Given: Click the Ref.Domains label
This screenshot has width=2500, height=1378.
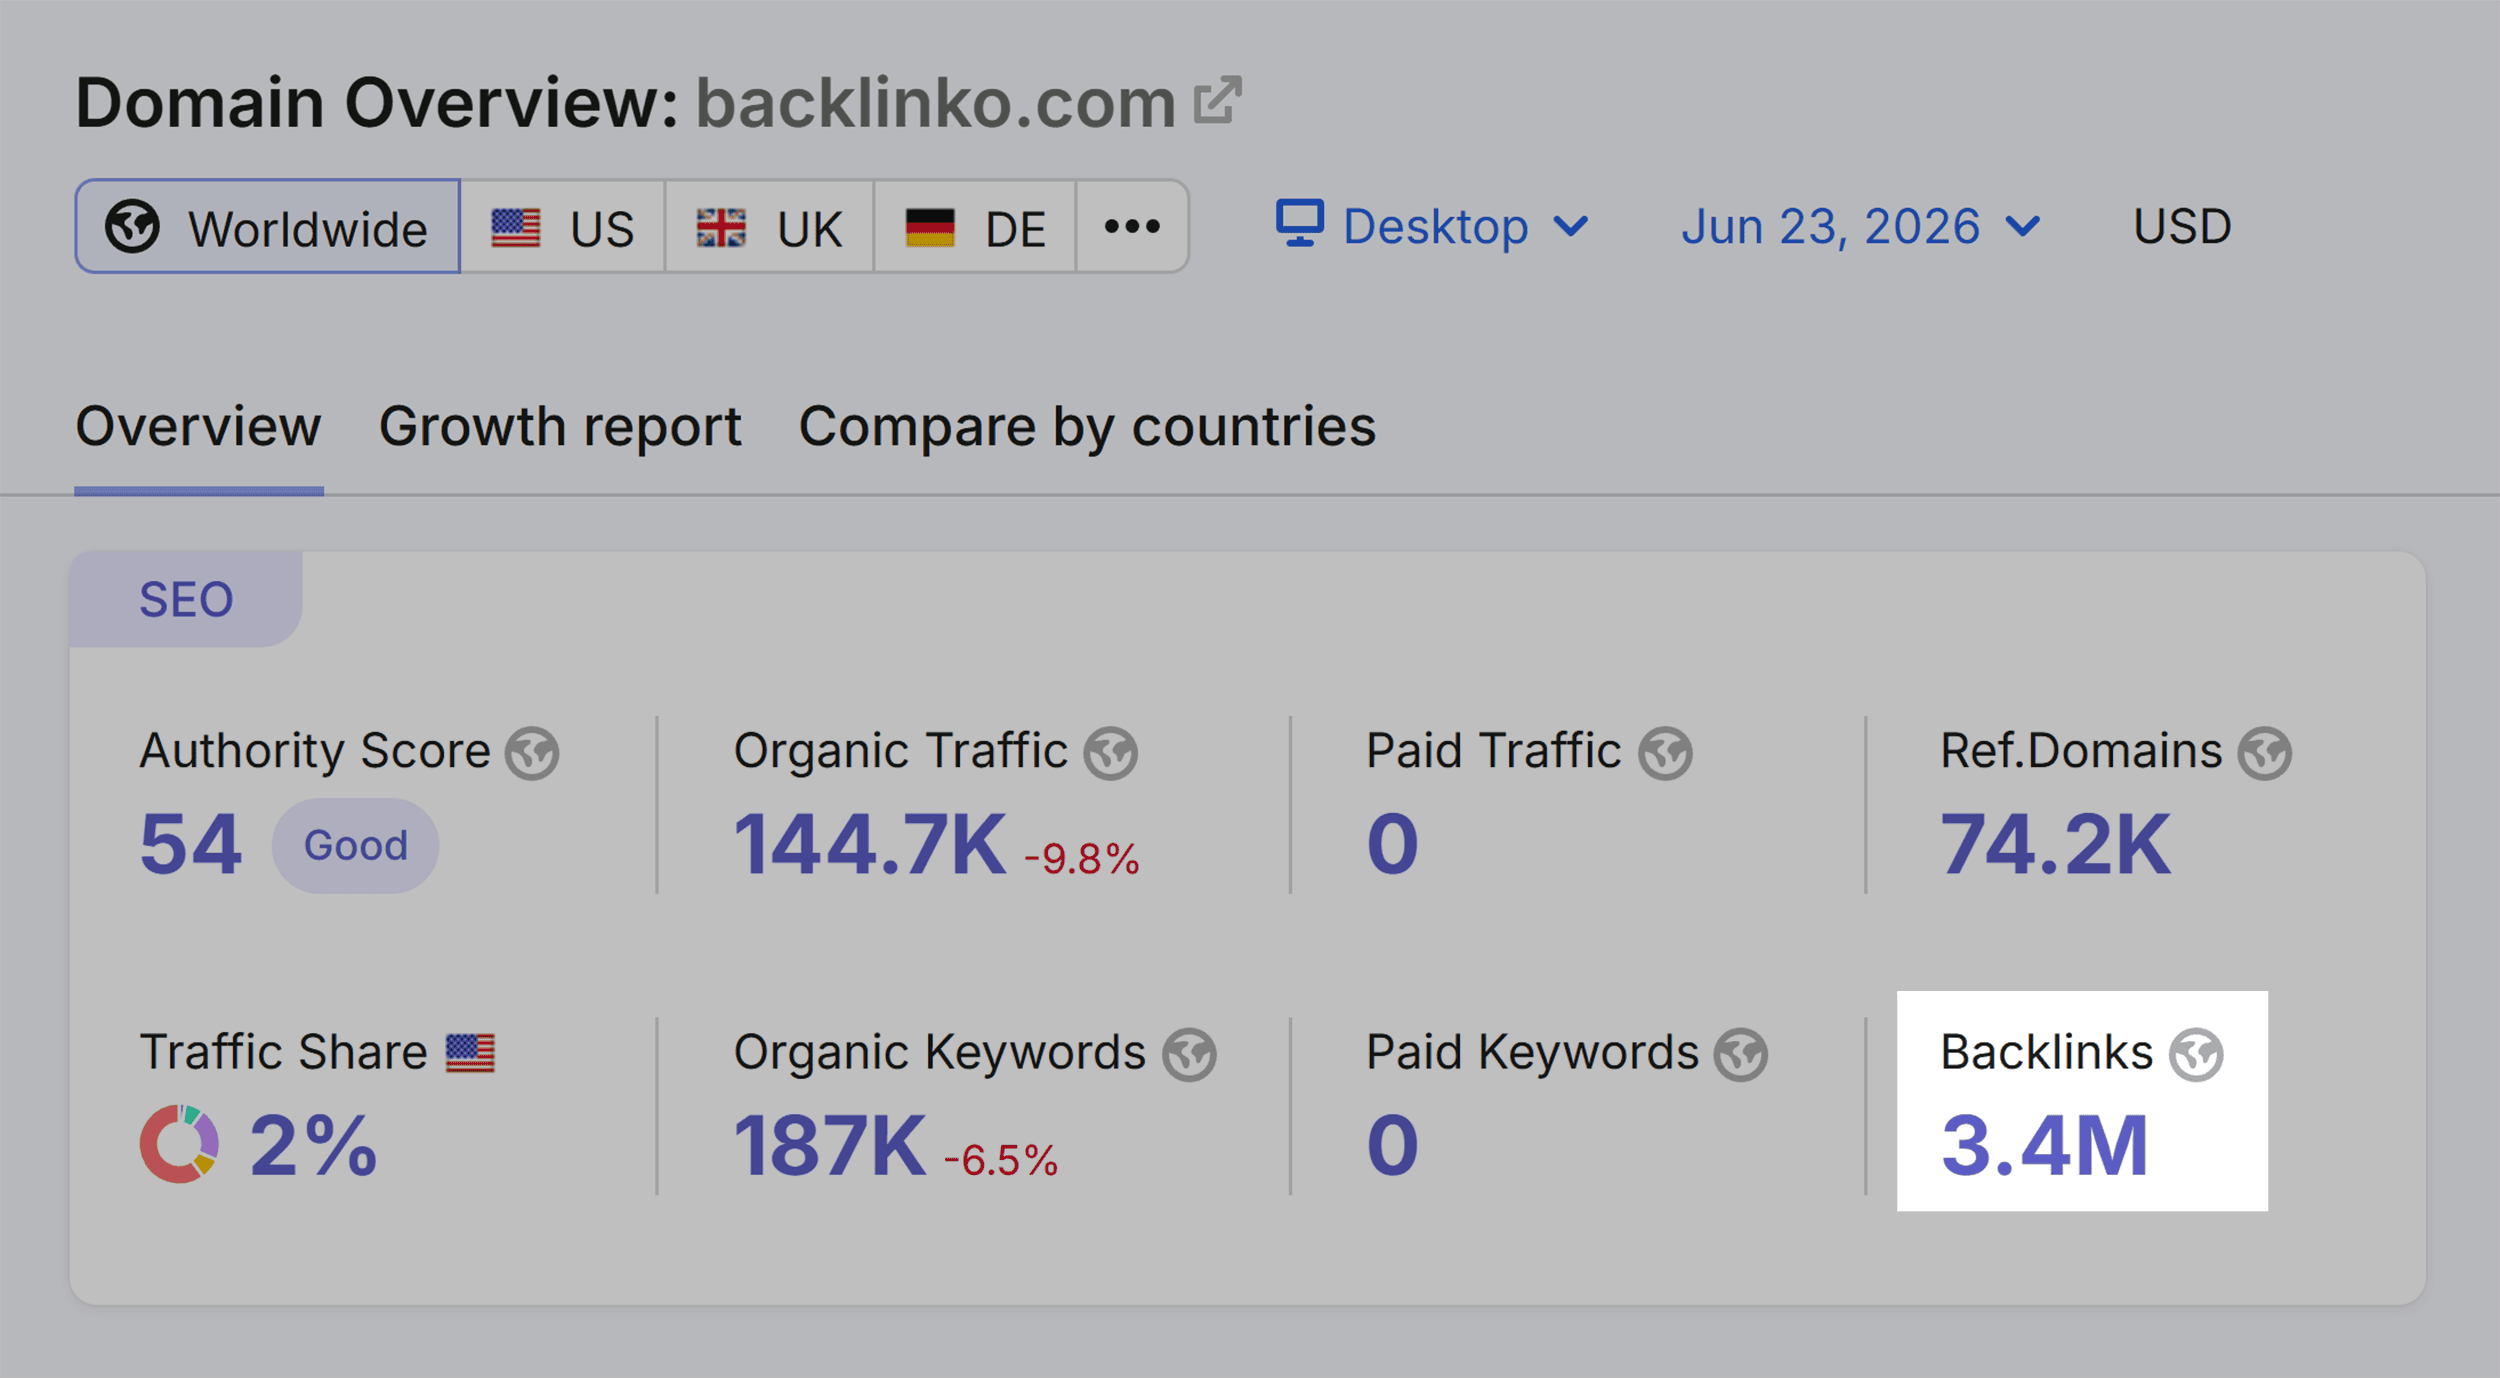Looking at the screenshot, I should coord(2081,751).
